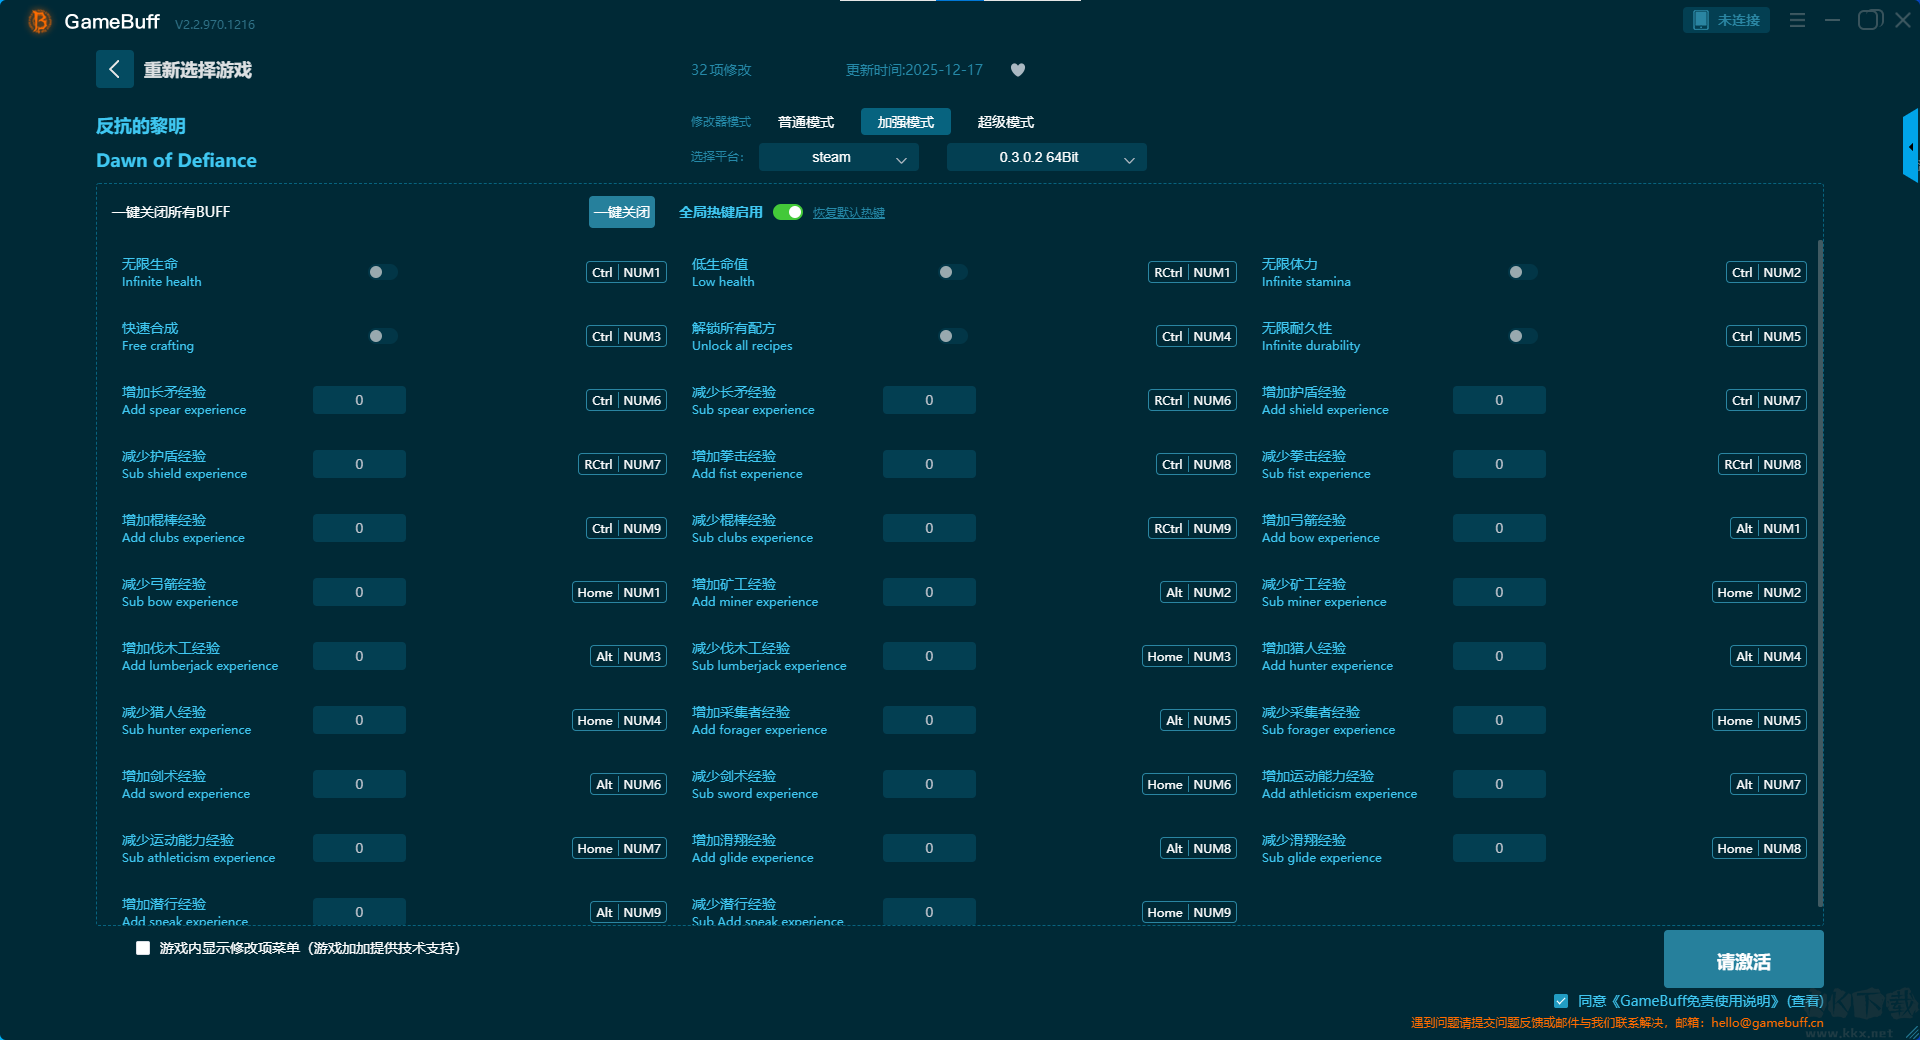Click the Home NUM8 Sub glide hotkey
The height and width of the screenshot is (1040, 1920).
1759,848
